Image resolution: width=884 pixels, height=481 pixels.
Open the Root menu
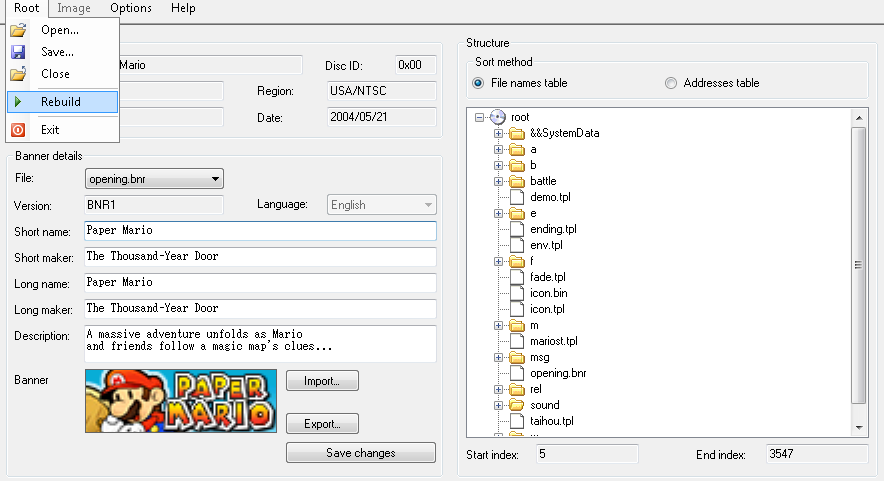(26, 8)
